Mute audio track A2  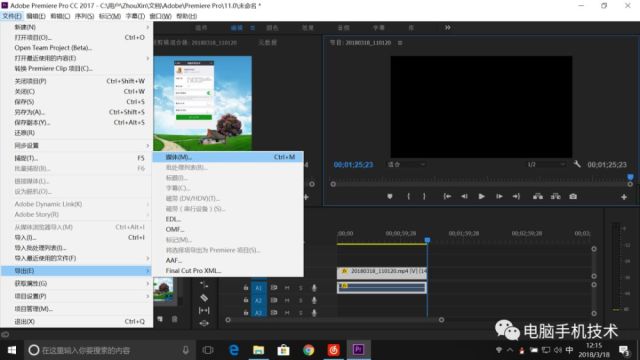point(287,300)
